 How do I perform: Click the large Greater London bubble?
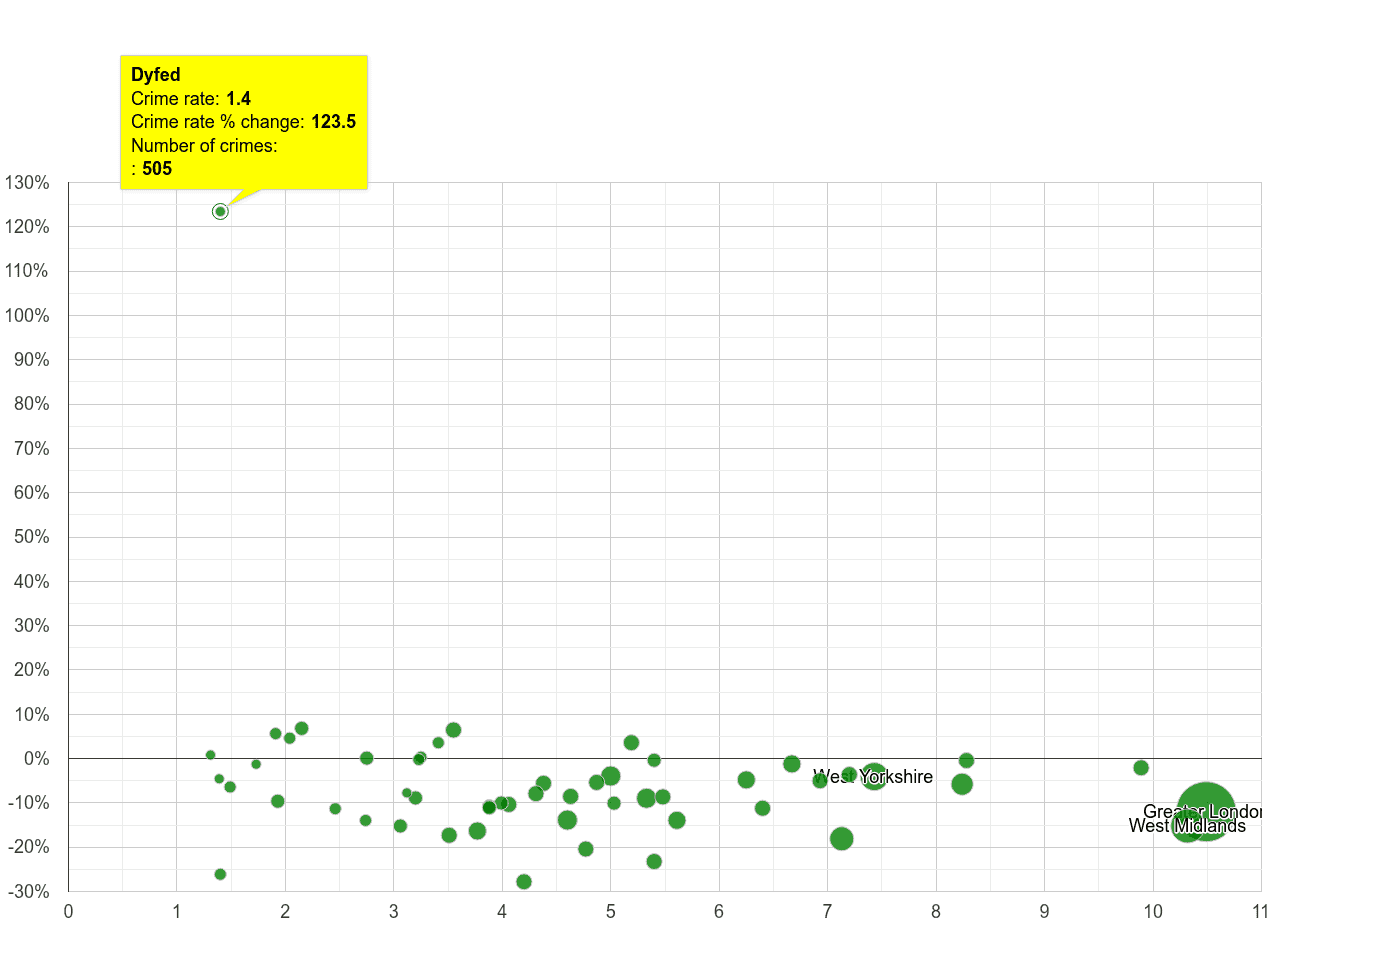coord(1206,811)
